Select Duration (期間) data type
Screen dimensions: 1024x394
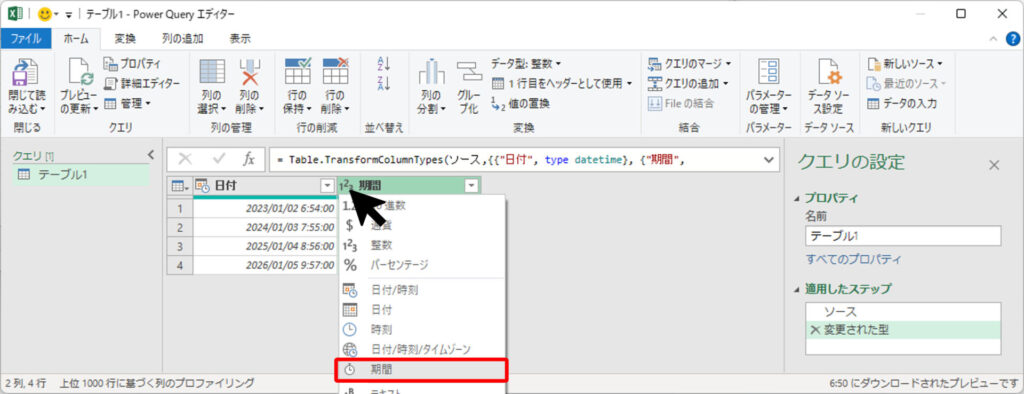tap(422, 369)
